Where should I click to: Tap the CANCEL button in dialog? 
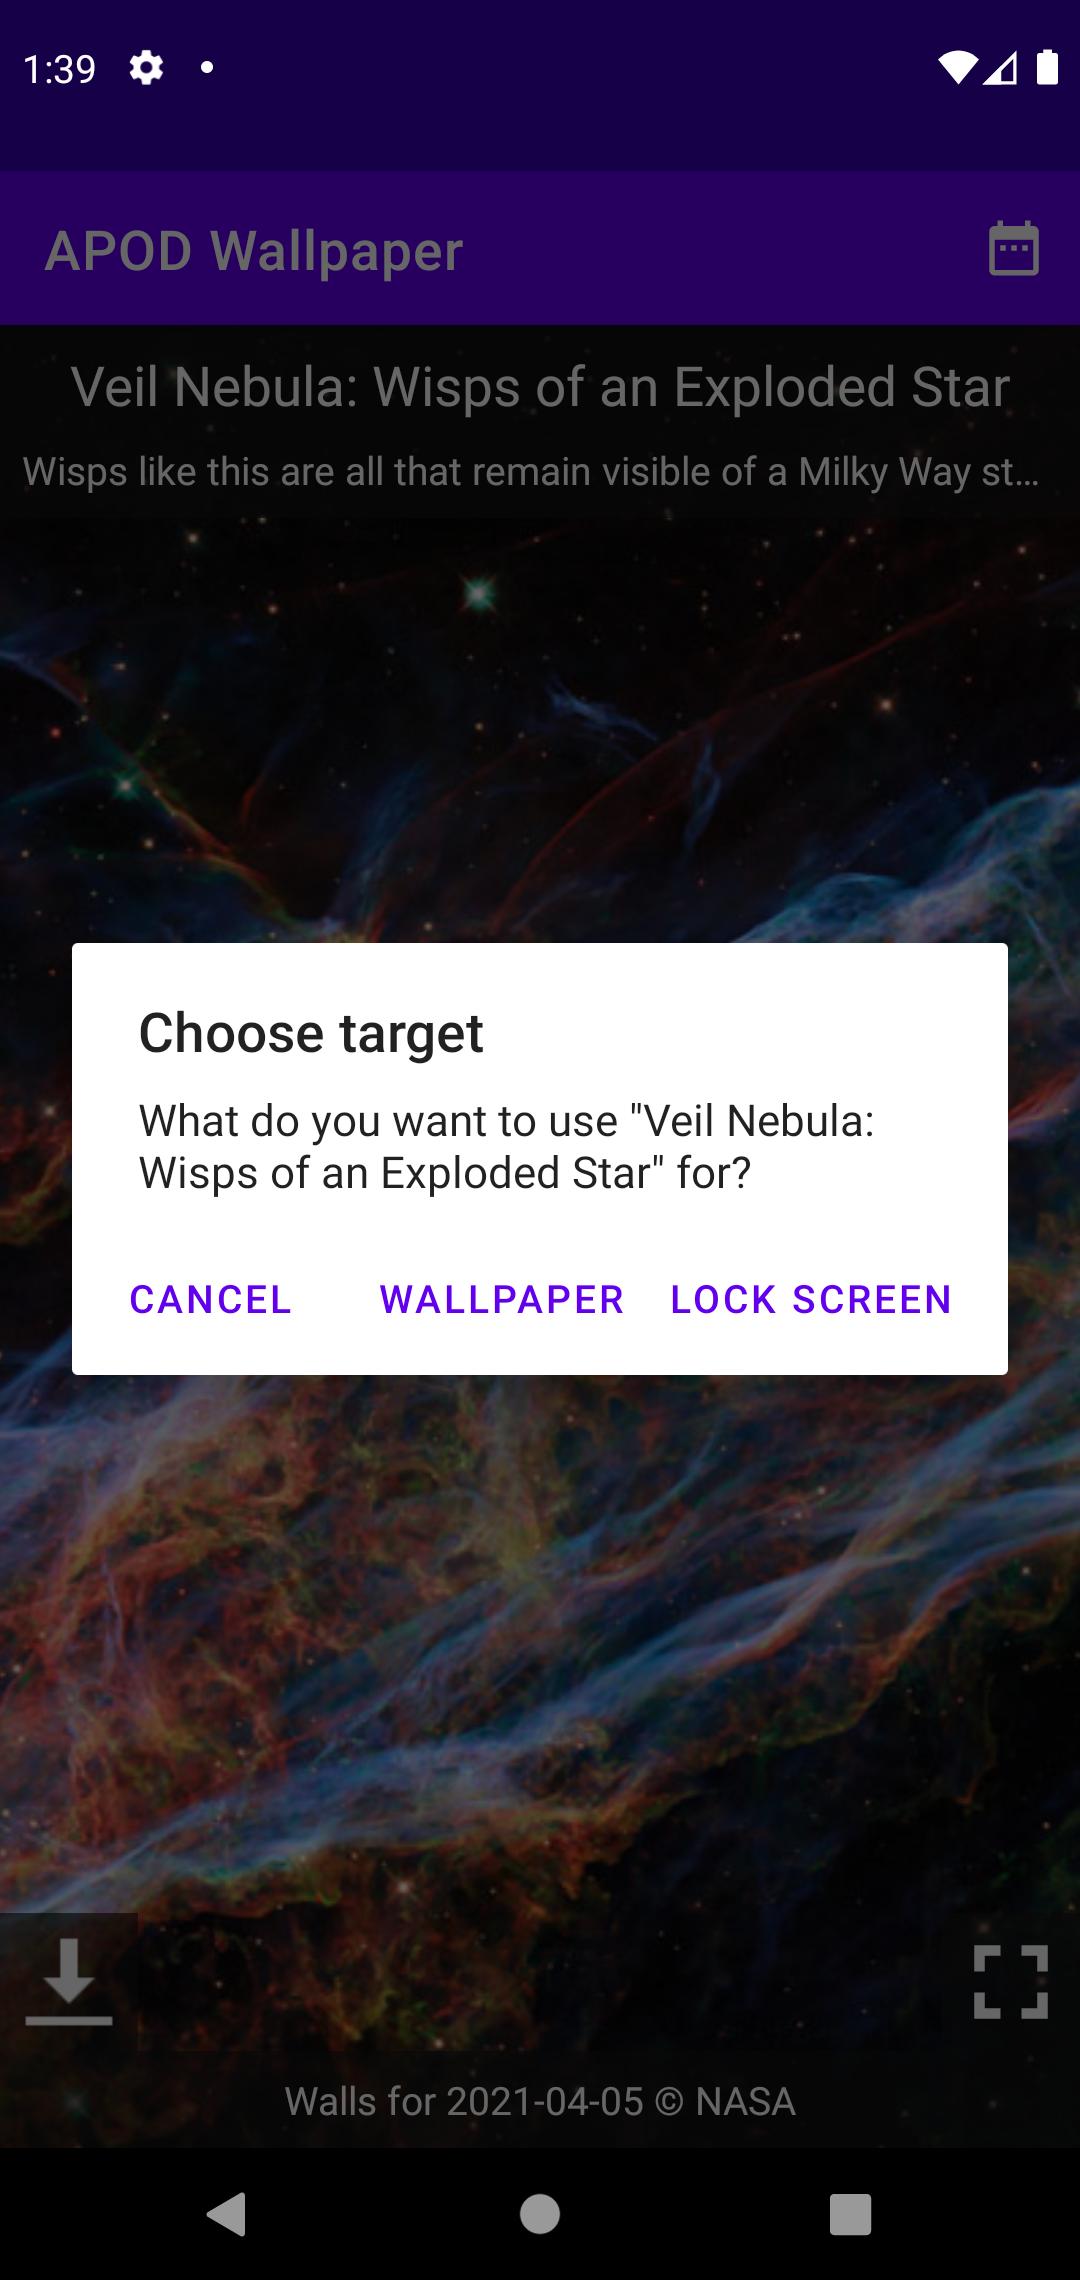click(210, 1299)
